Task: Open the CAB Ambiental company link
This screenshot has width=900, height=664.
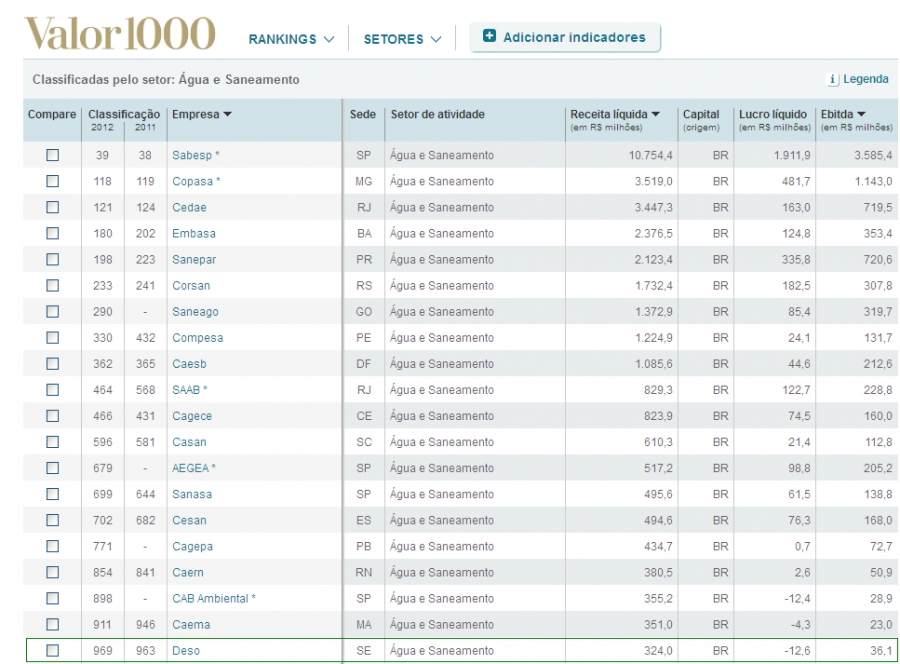Action: (x=214, y=599)
